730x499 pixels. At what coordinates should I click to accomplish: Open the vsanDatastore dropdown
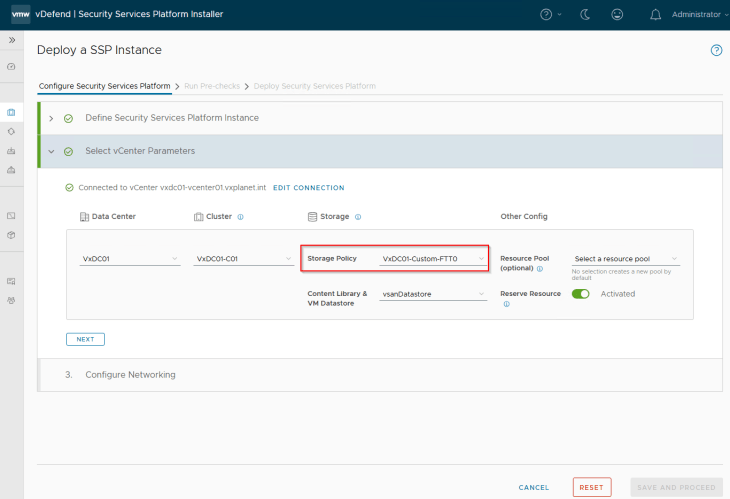click(433, 294)
